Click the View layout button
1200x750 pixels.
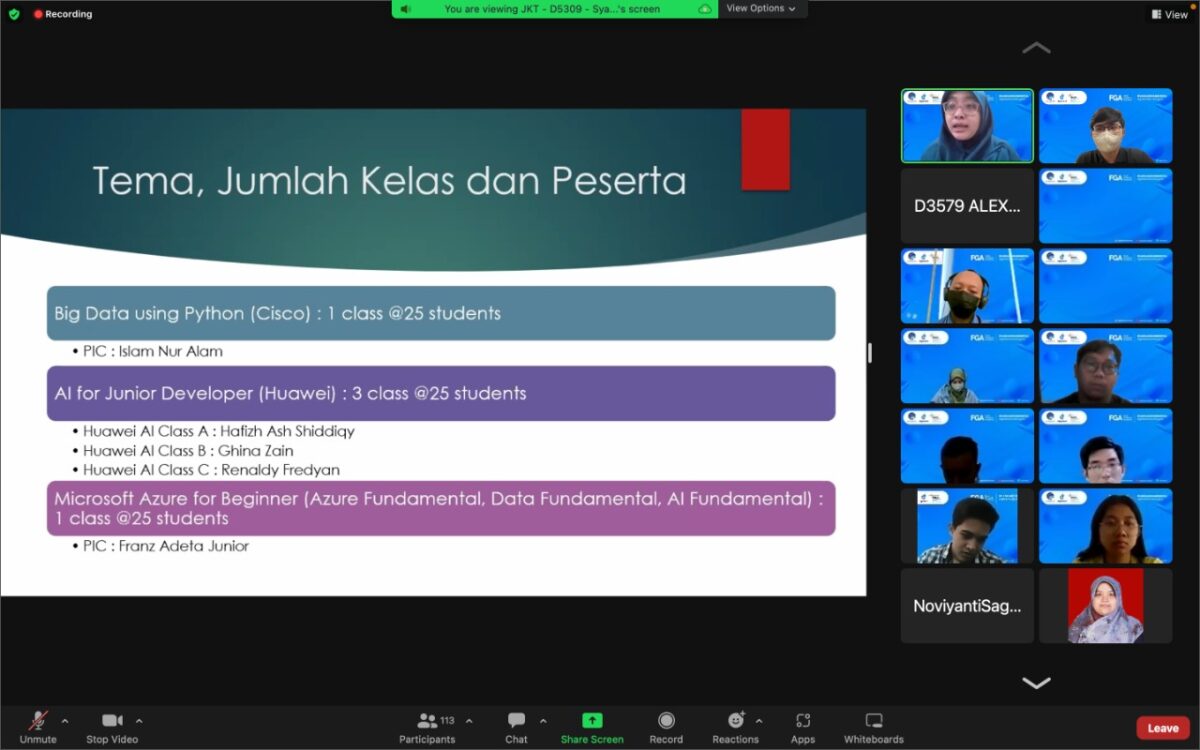point(1170,14)
